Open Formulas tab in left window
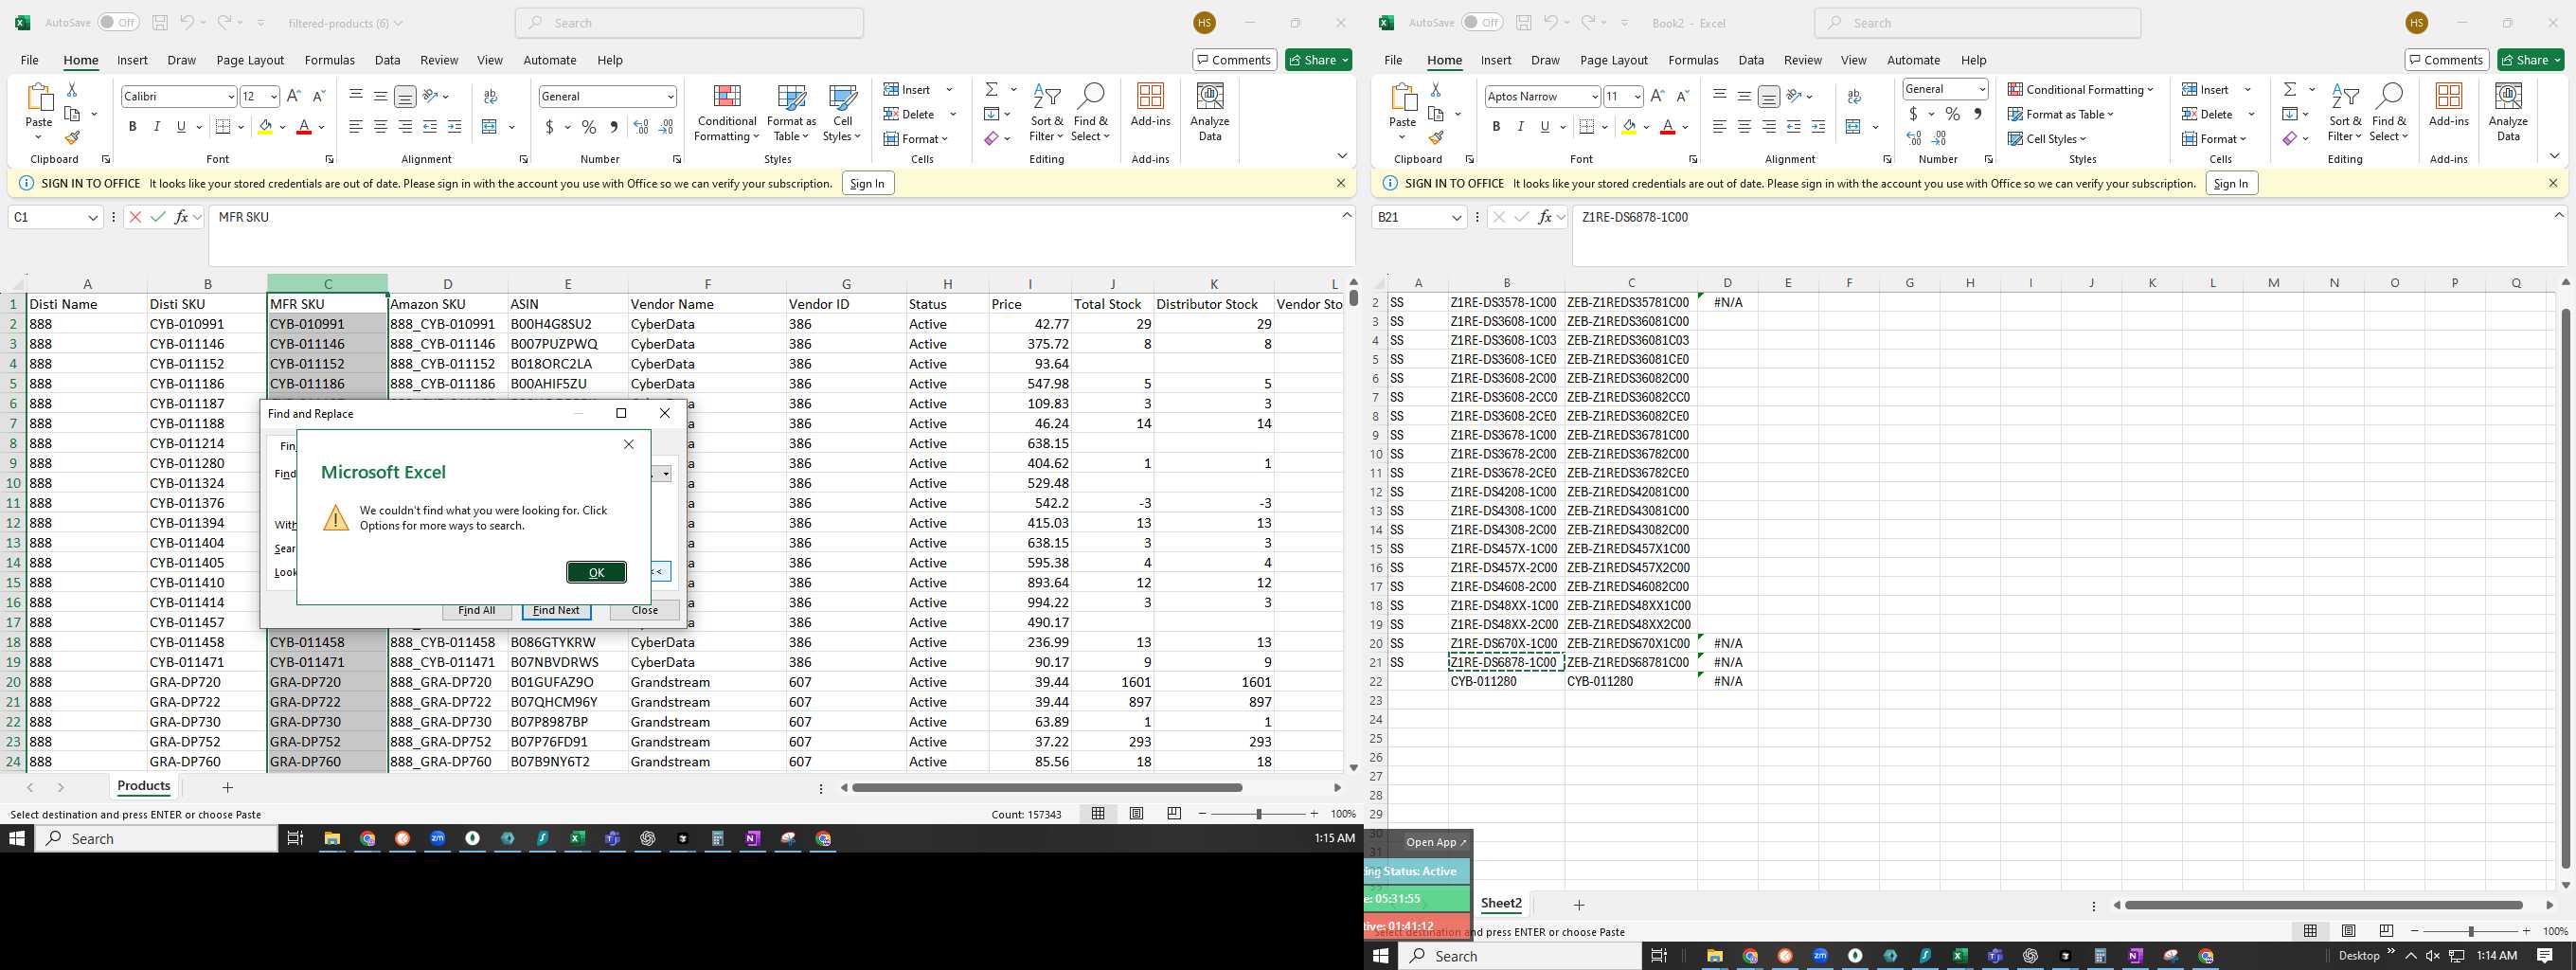The height and width of the screenshot is (970, 2576). pyautogui.click(x=329, y=60)
